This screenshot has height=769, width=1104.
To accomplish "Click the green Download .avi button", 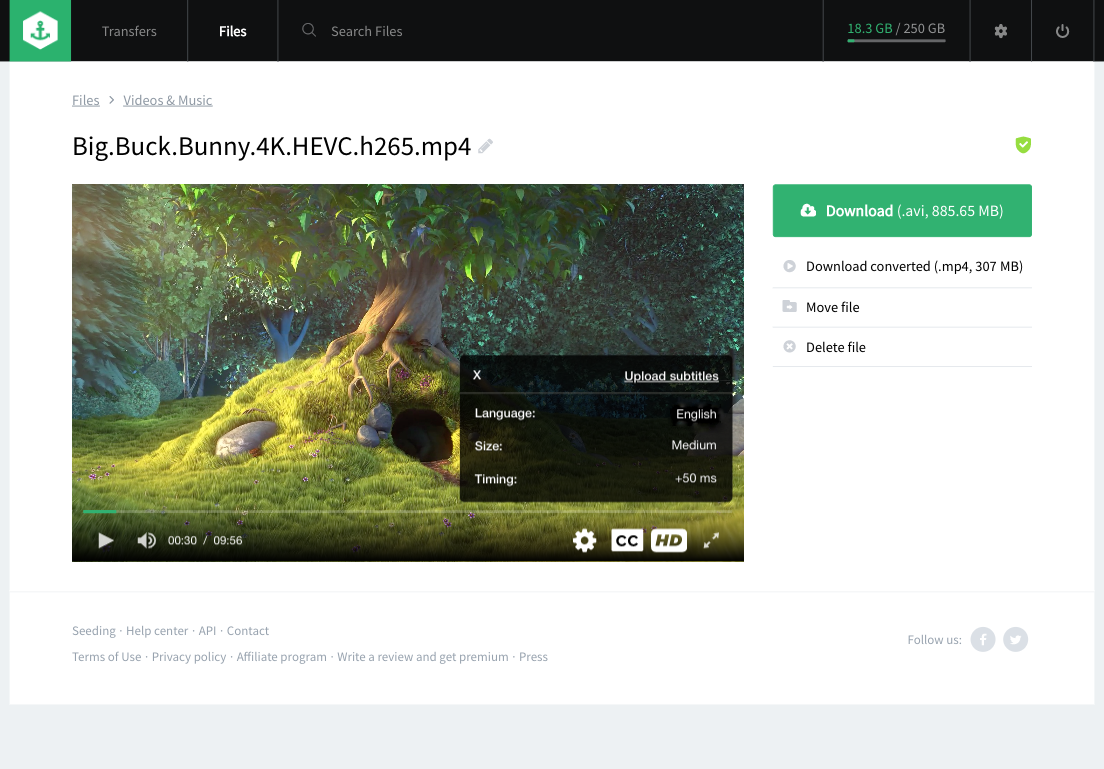I will pyautogui.click(x=901, y=211).
